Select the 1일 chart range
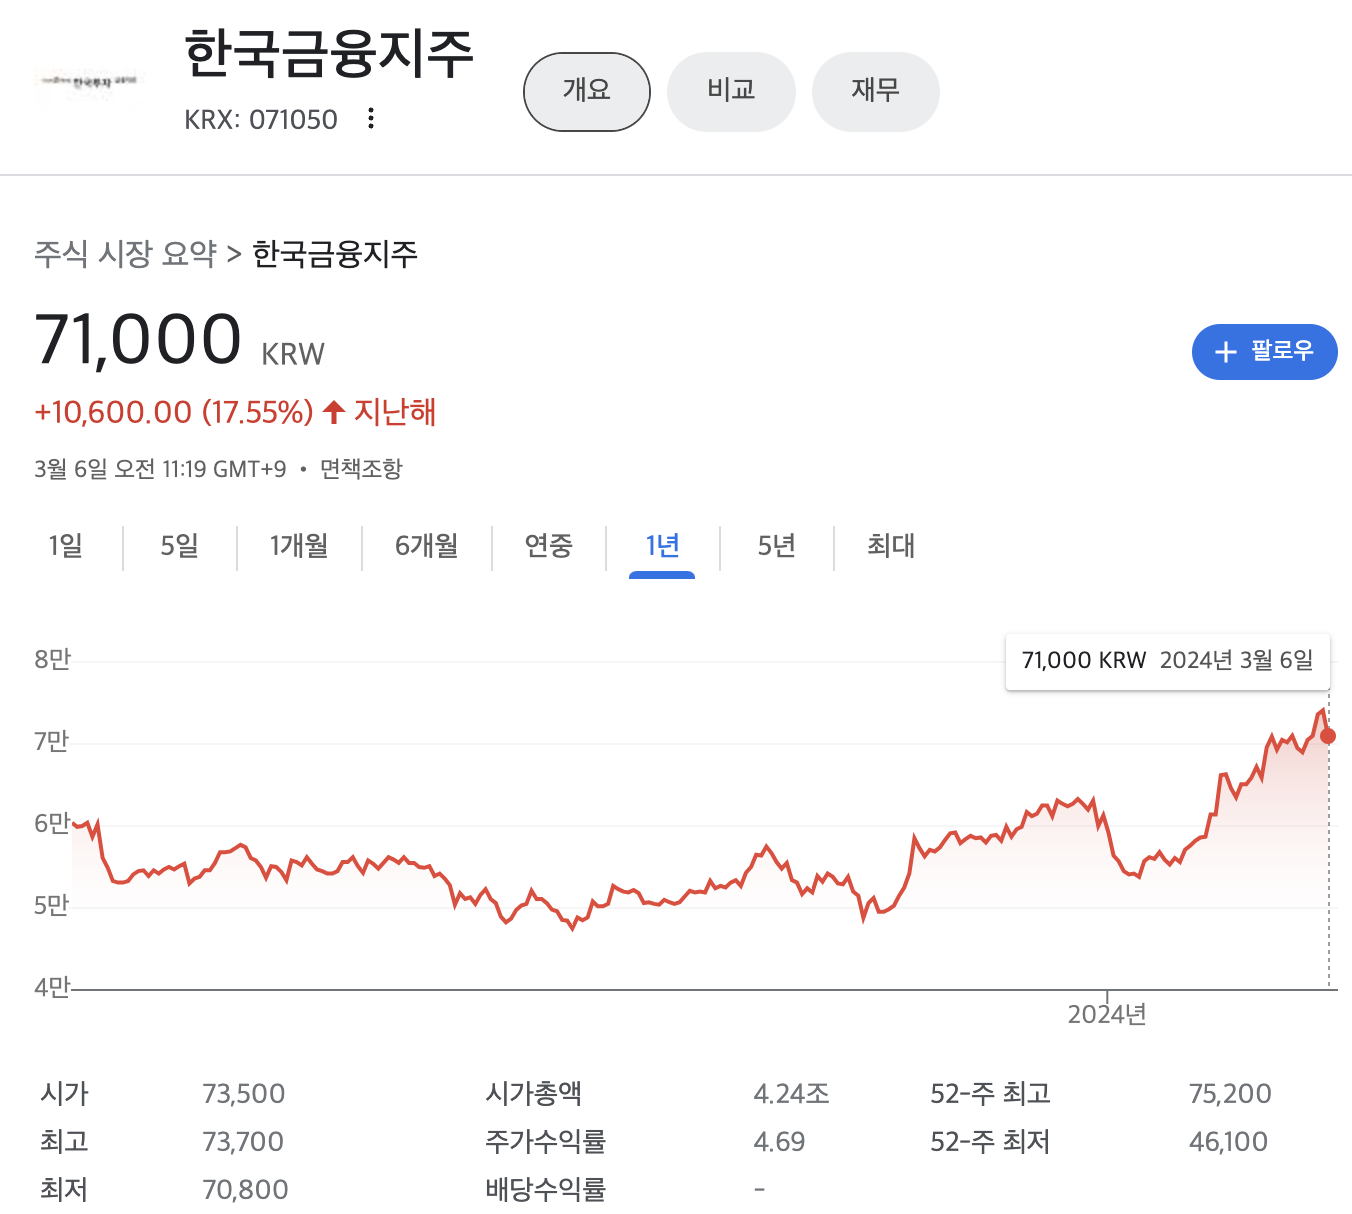 66,546
